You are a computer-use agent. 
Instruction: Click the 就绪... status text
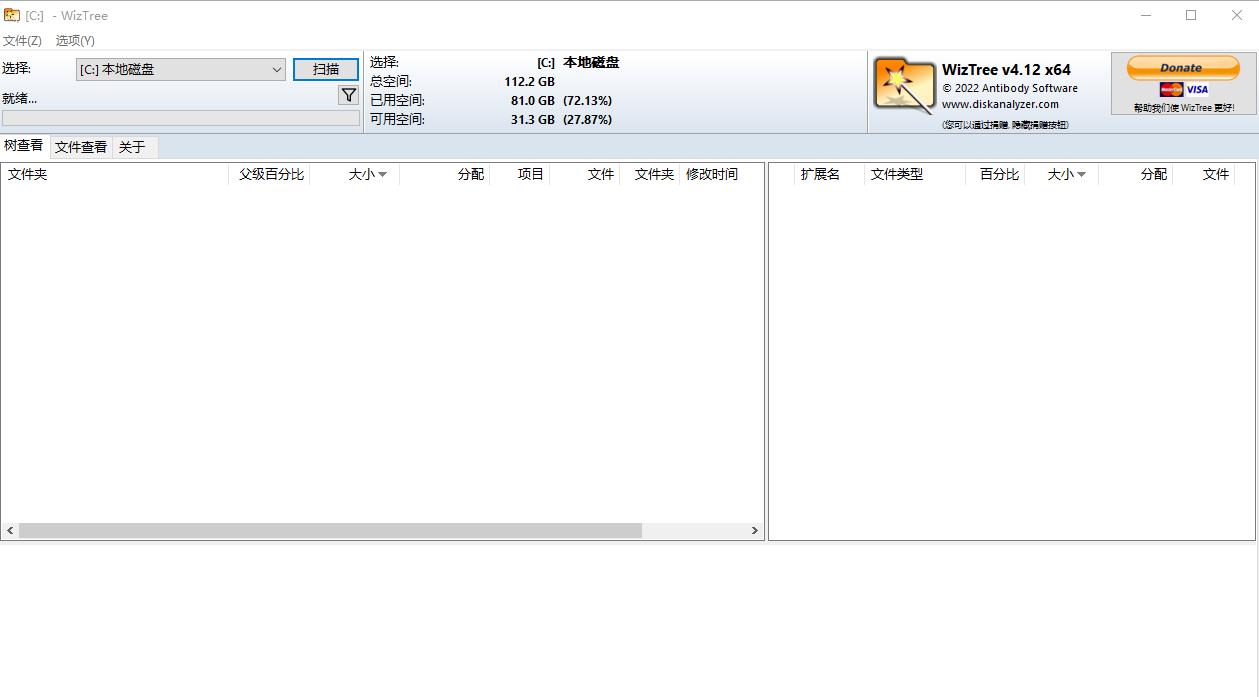20,98
